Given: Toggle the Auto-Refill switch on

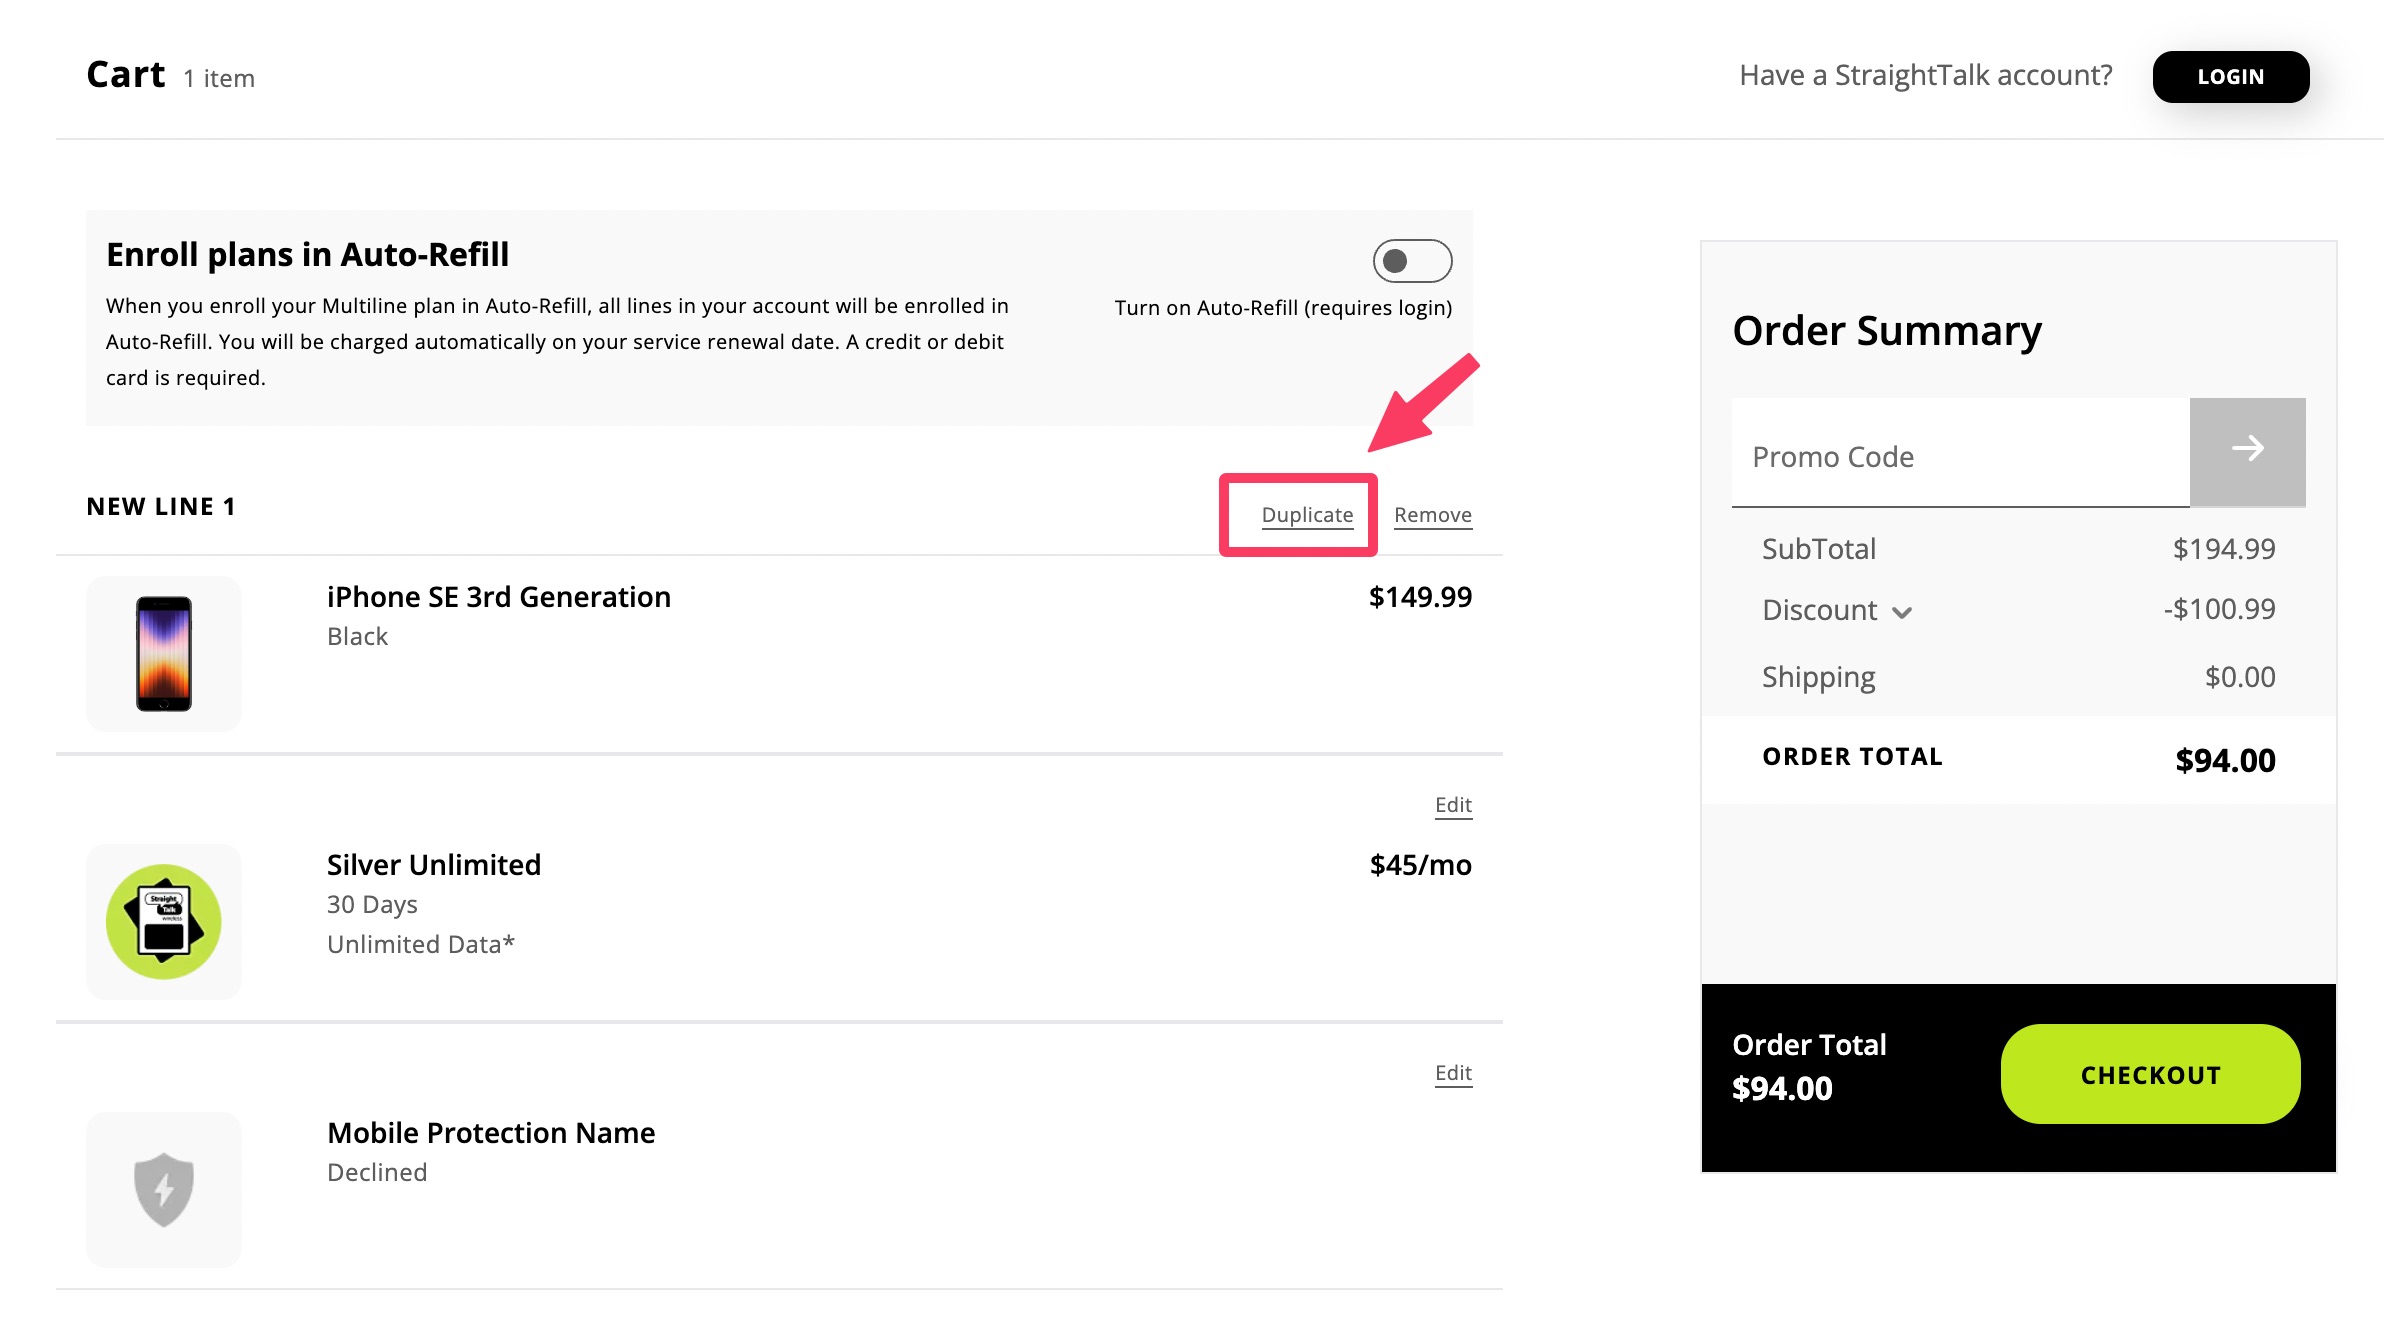Looking at the screenshot, I should point(1412,261).
